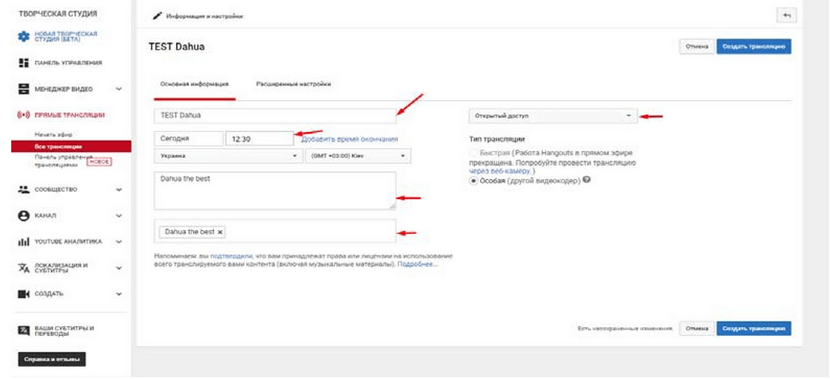Click the gear icon for new Creative Studio beta
The height and width of the screenshot is (379, 830).
24,37
